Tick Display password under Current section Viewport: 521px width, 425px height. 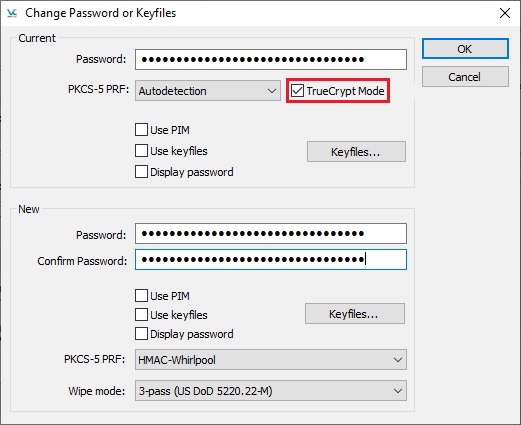coord(141,172)
